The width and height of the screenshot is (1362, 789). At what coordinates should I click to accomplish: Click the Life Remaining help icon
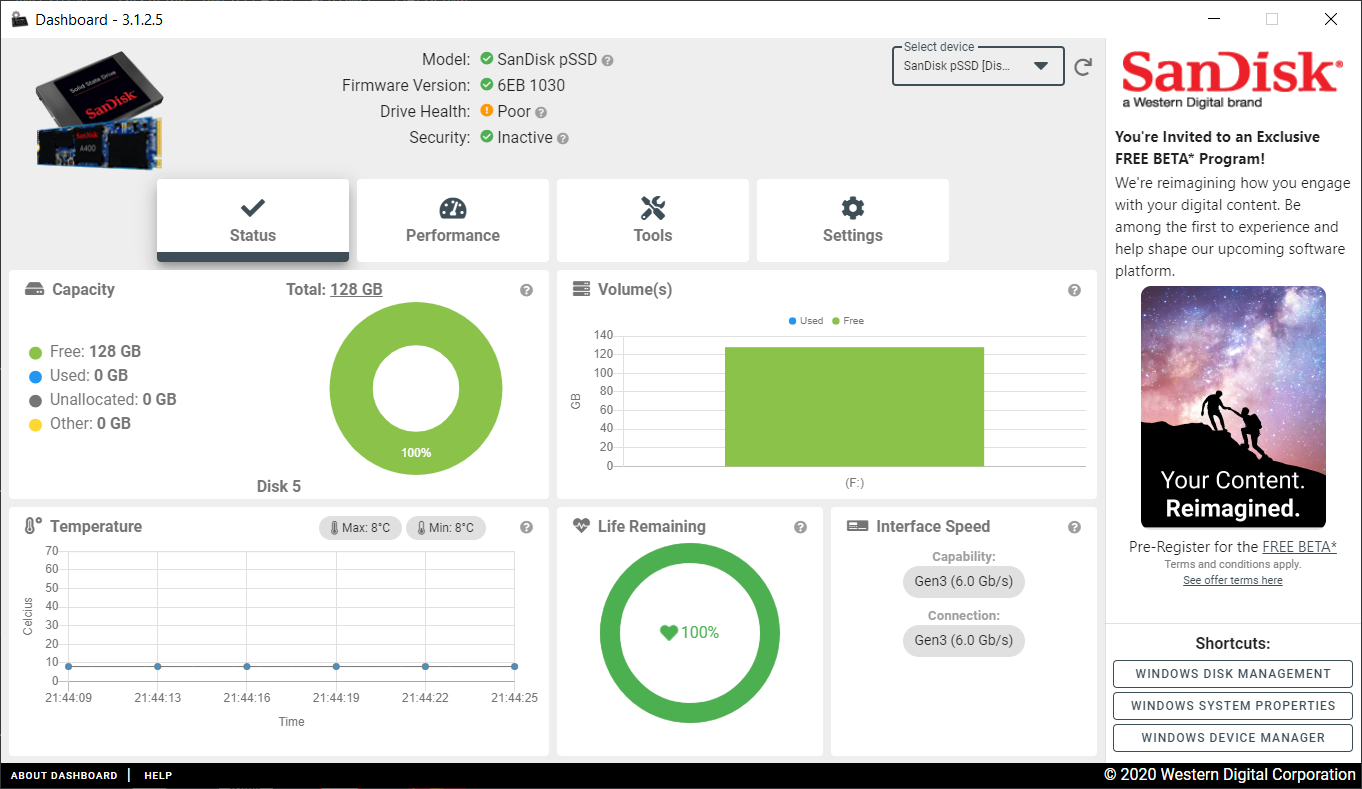[800, 527]
